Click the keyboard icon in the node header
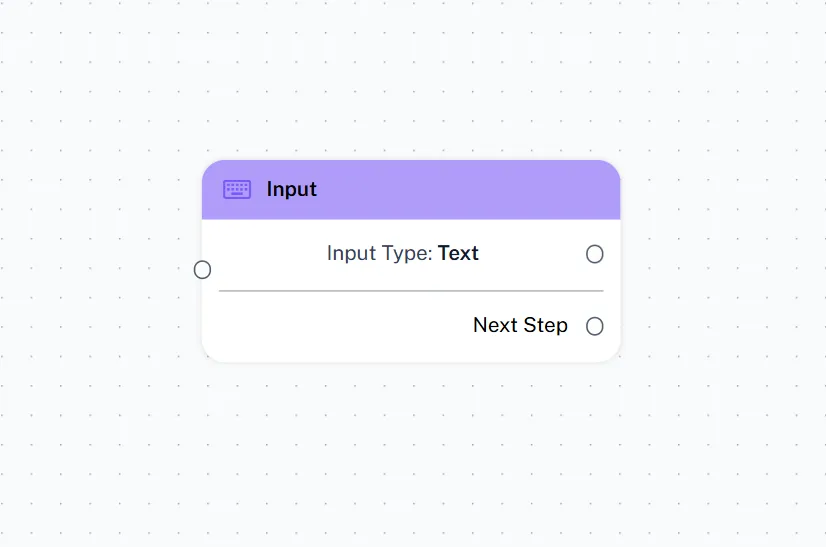The height and width of the screenshot is (547, 826). pos(237,190)
